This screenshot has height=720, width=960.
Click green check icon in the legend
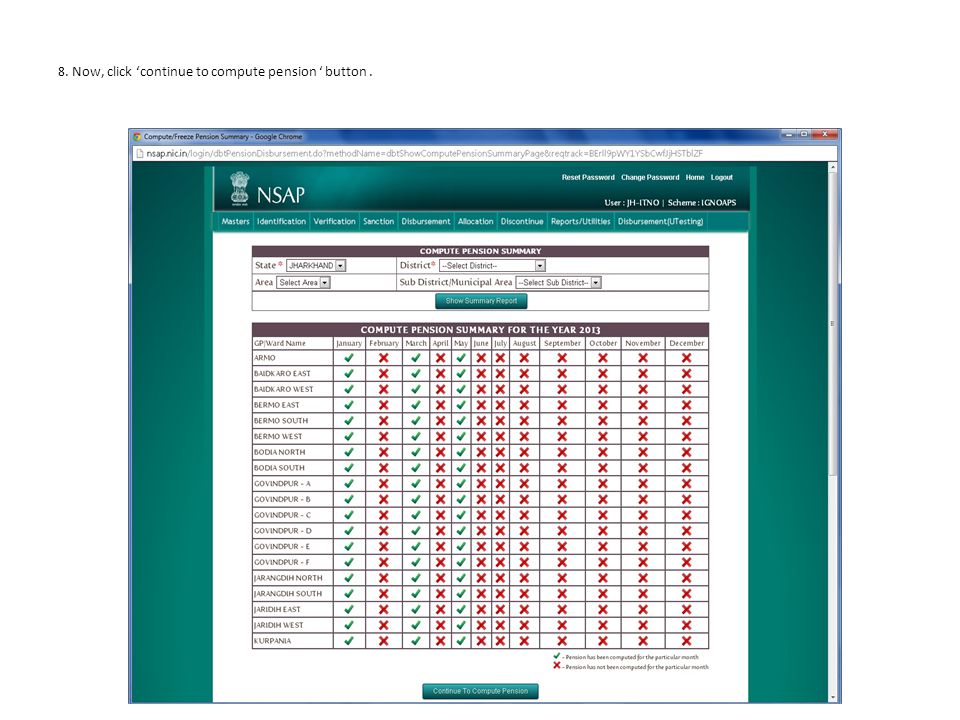tap(557, 656)
